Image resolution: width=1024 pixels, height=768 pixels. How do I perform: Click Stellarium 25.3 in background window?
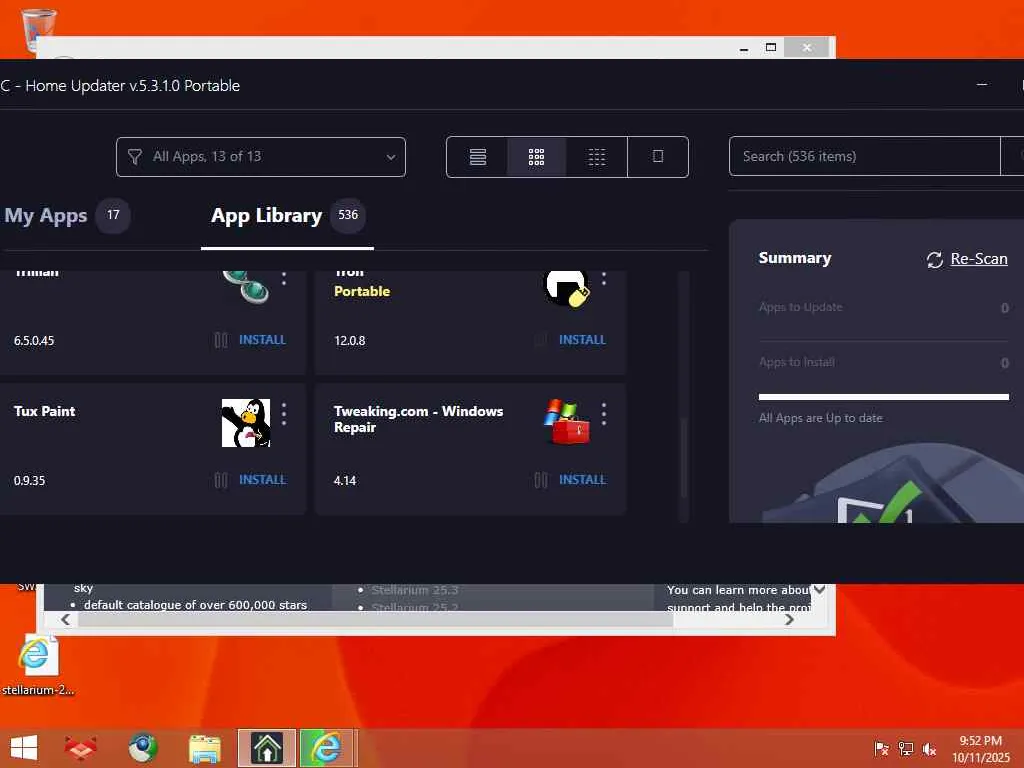pos(415,590)
